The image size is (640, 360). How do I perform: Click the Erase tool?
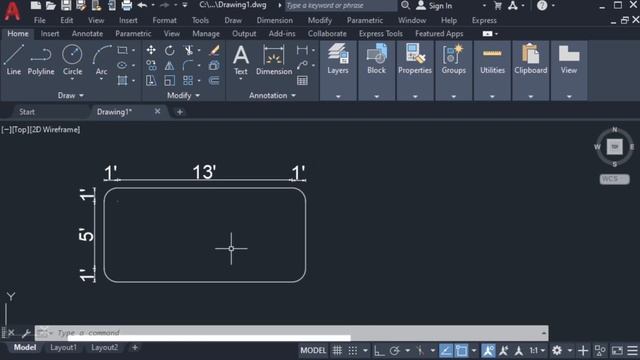(x=214, y=50)
